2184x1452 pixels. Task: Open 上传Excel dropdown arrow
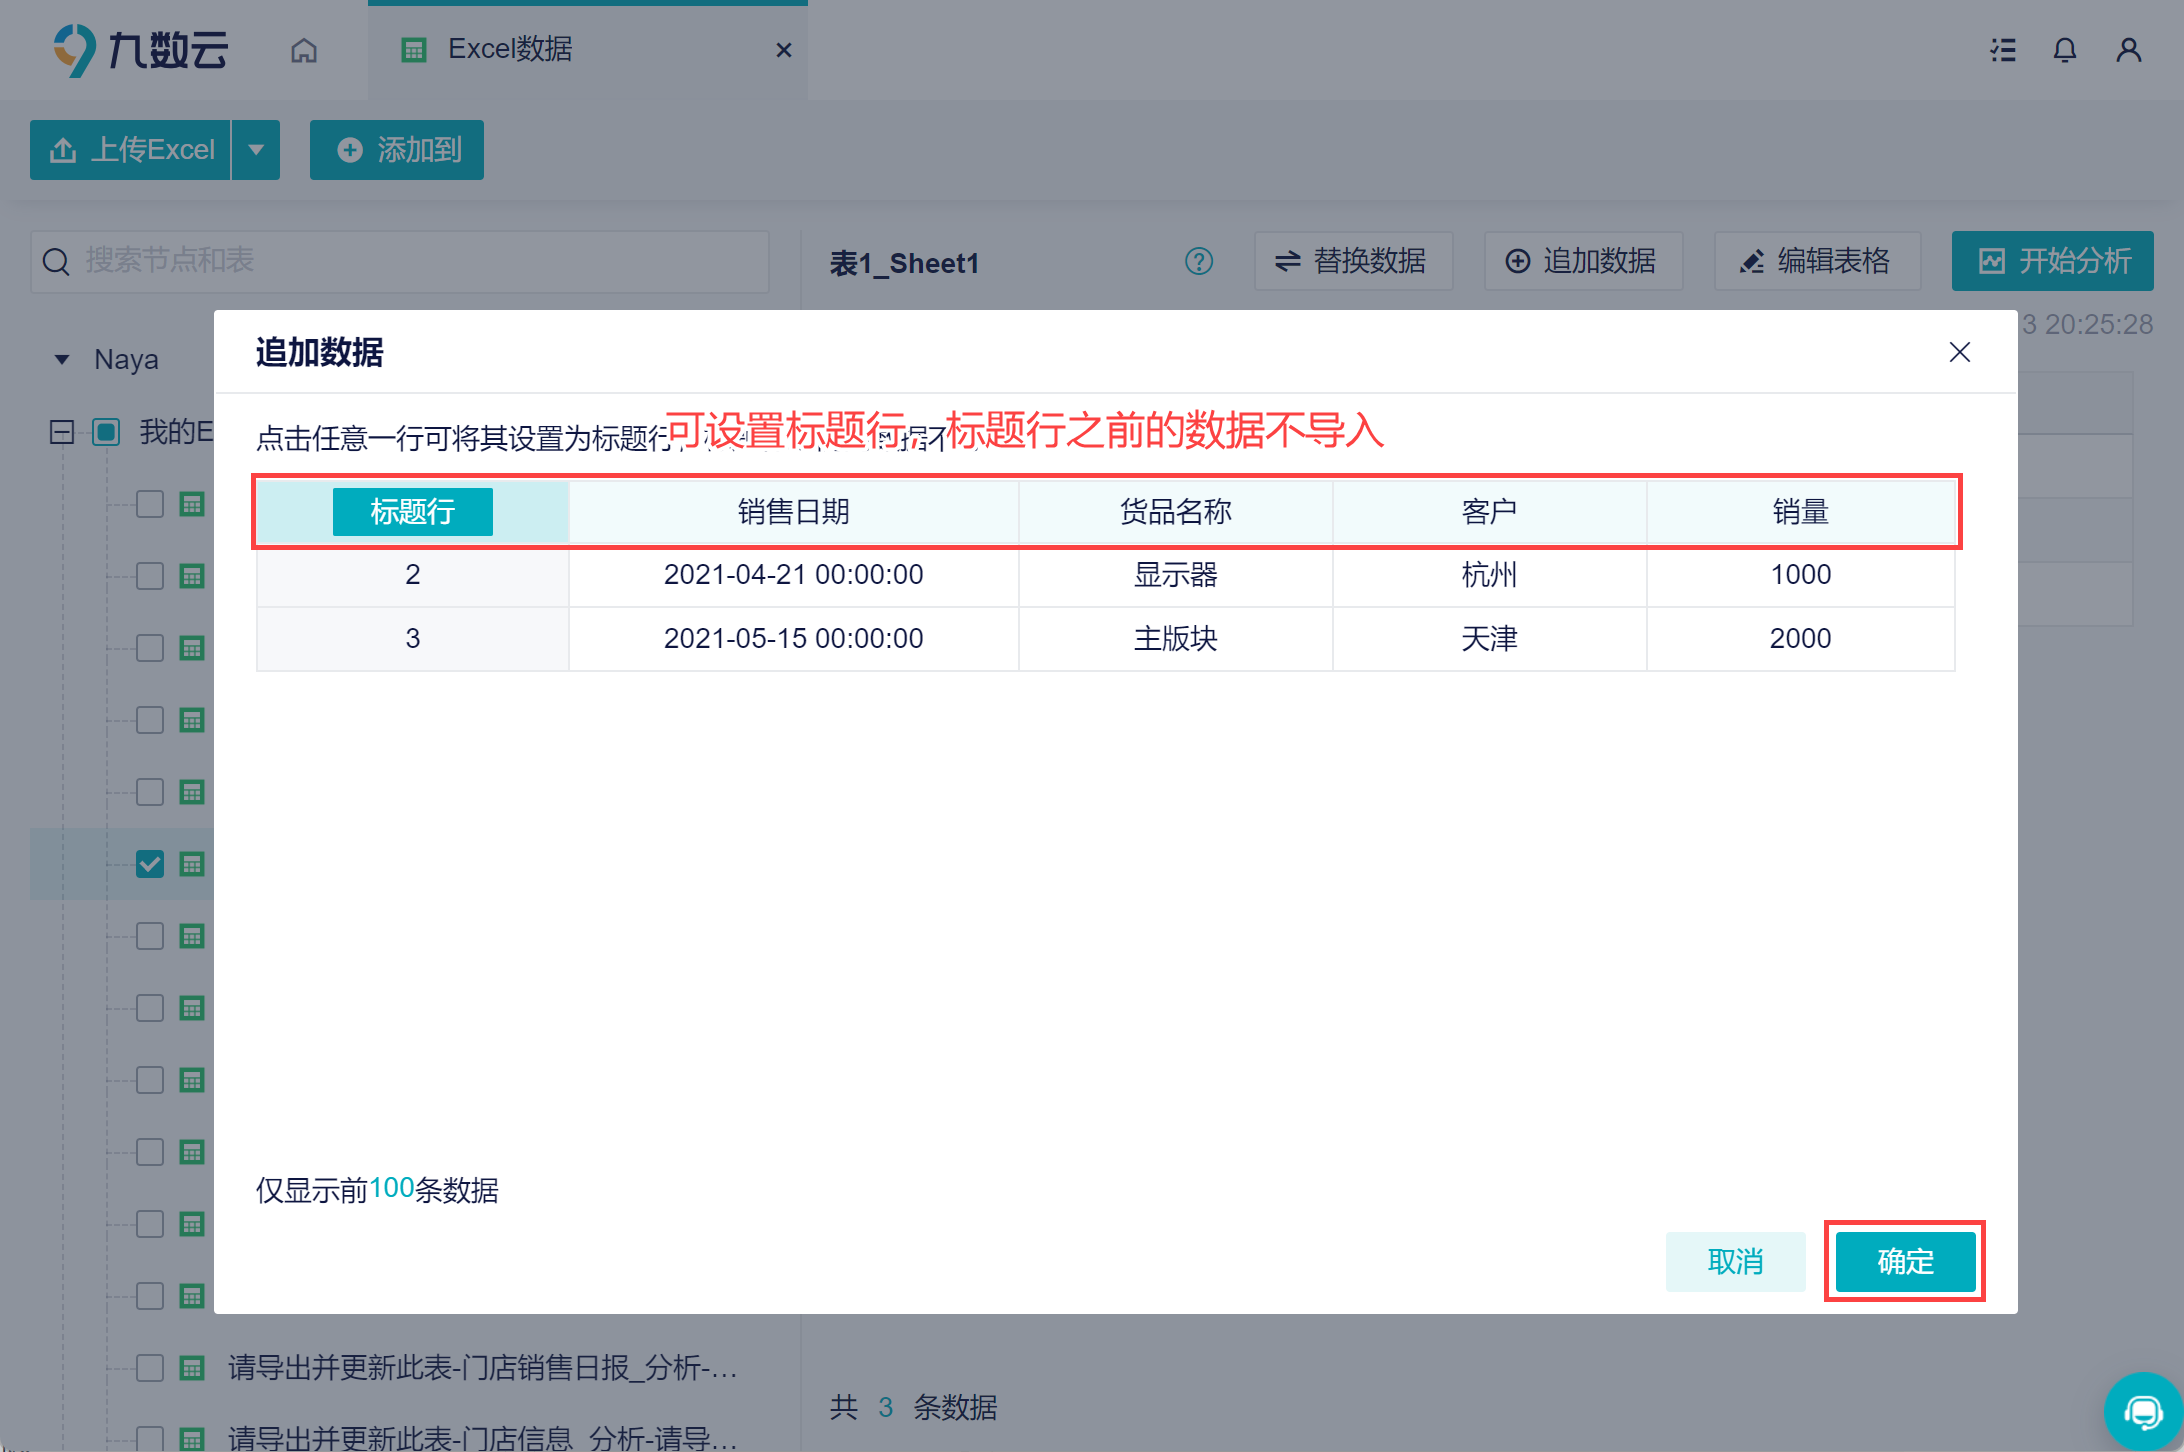click(256, 150)
